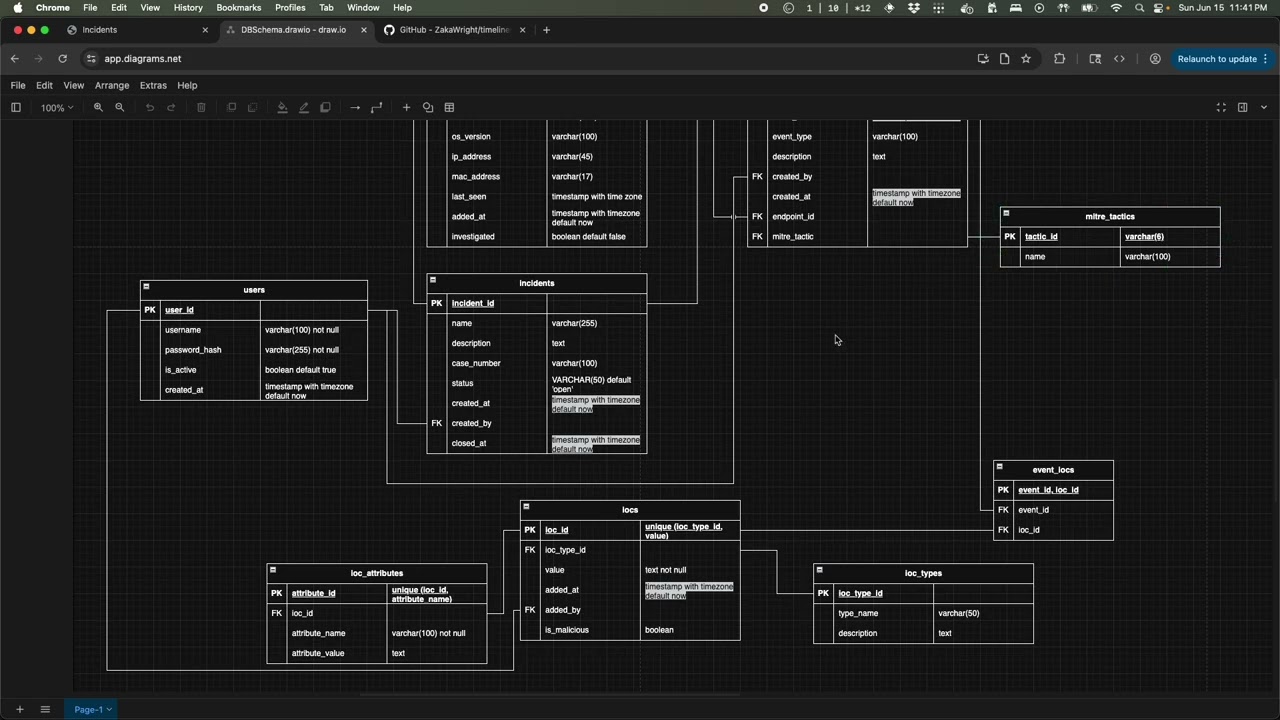Click the browser back arrow
The height and width of the screenshot is (720, 1280).
[x=15, y=59]
